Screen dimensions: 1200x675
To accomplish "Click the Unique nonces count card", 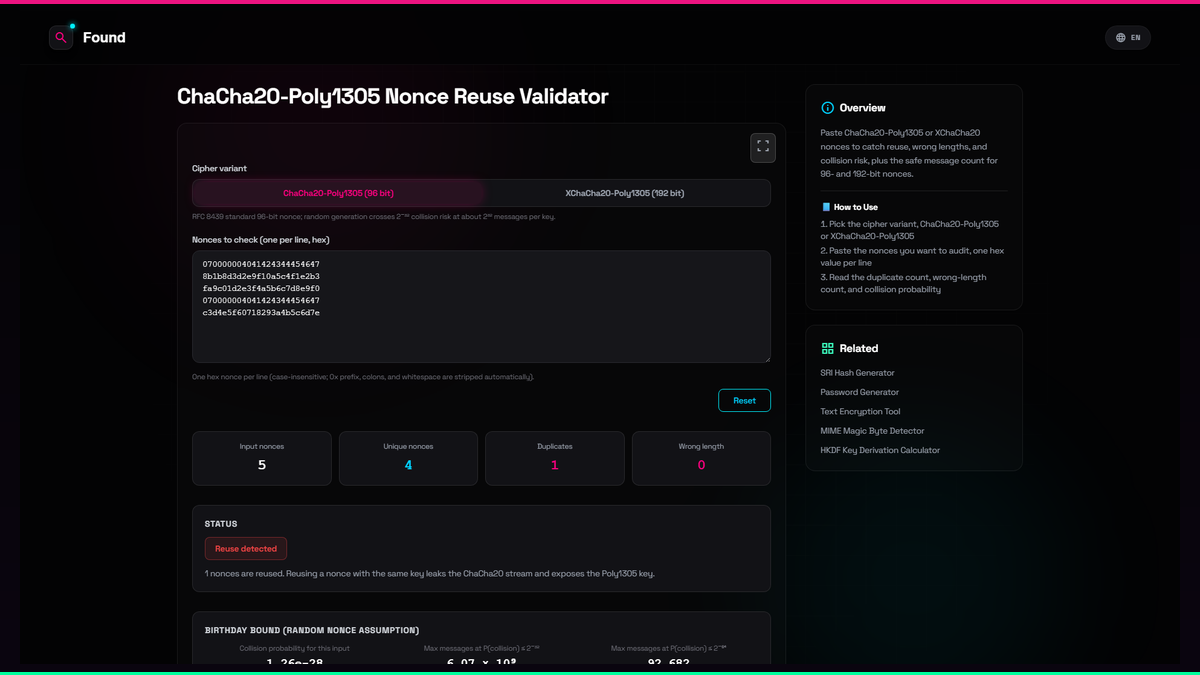I will click(x=408, y=458).
